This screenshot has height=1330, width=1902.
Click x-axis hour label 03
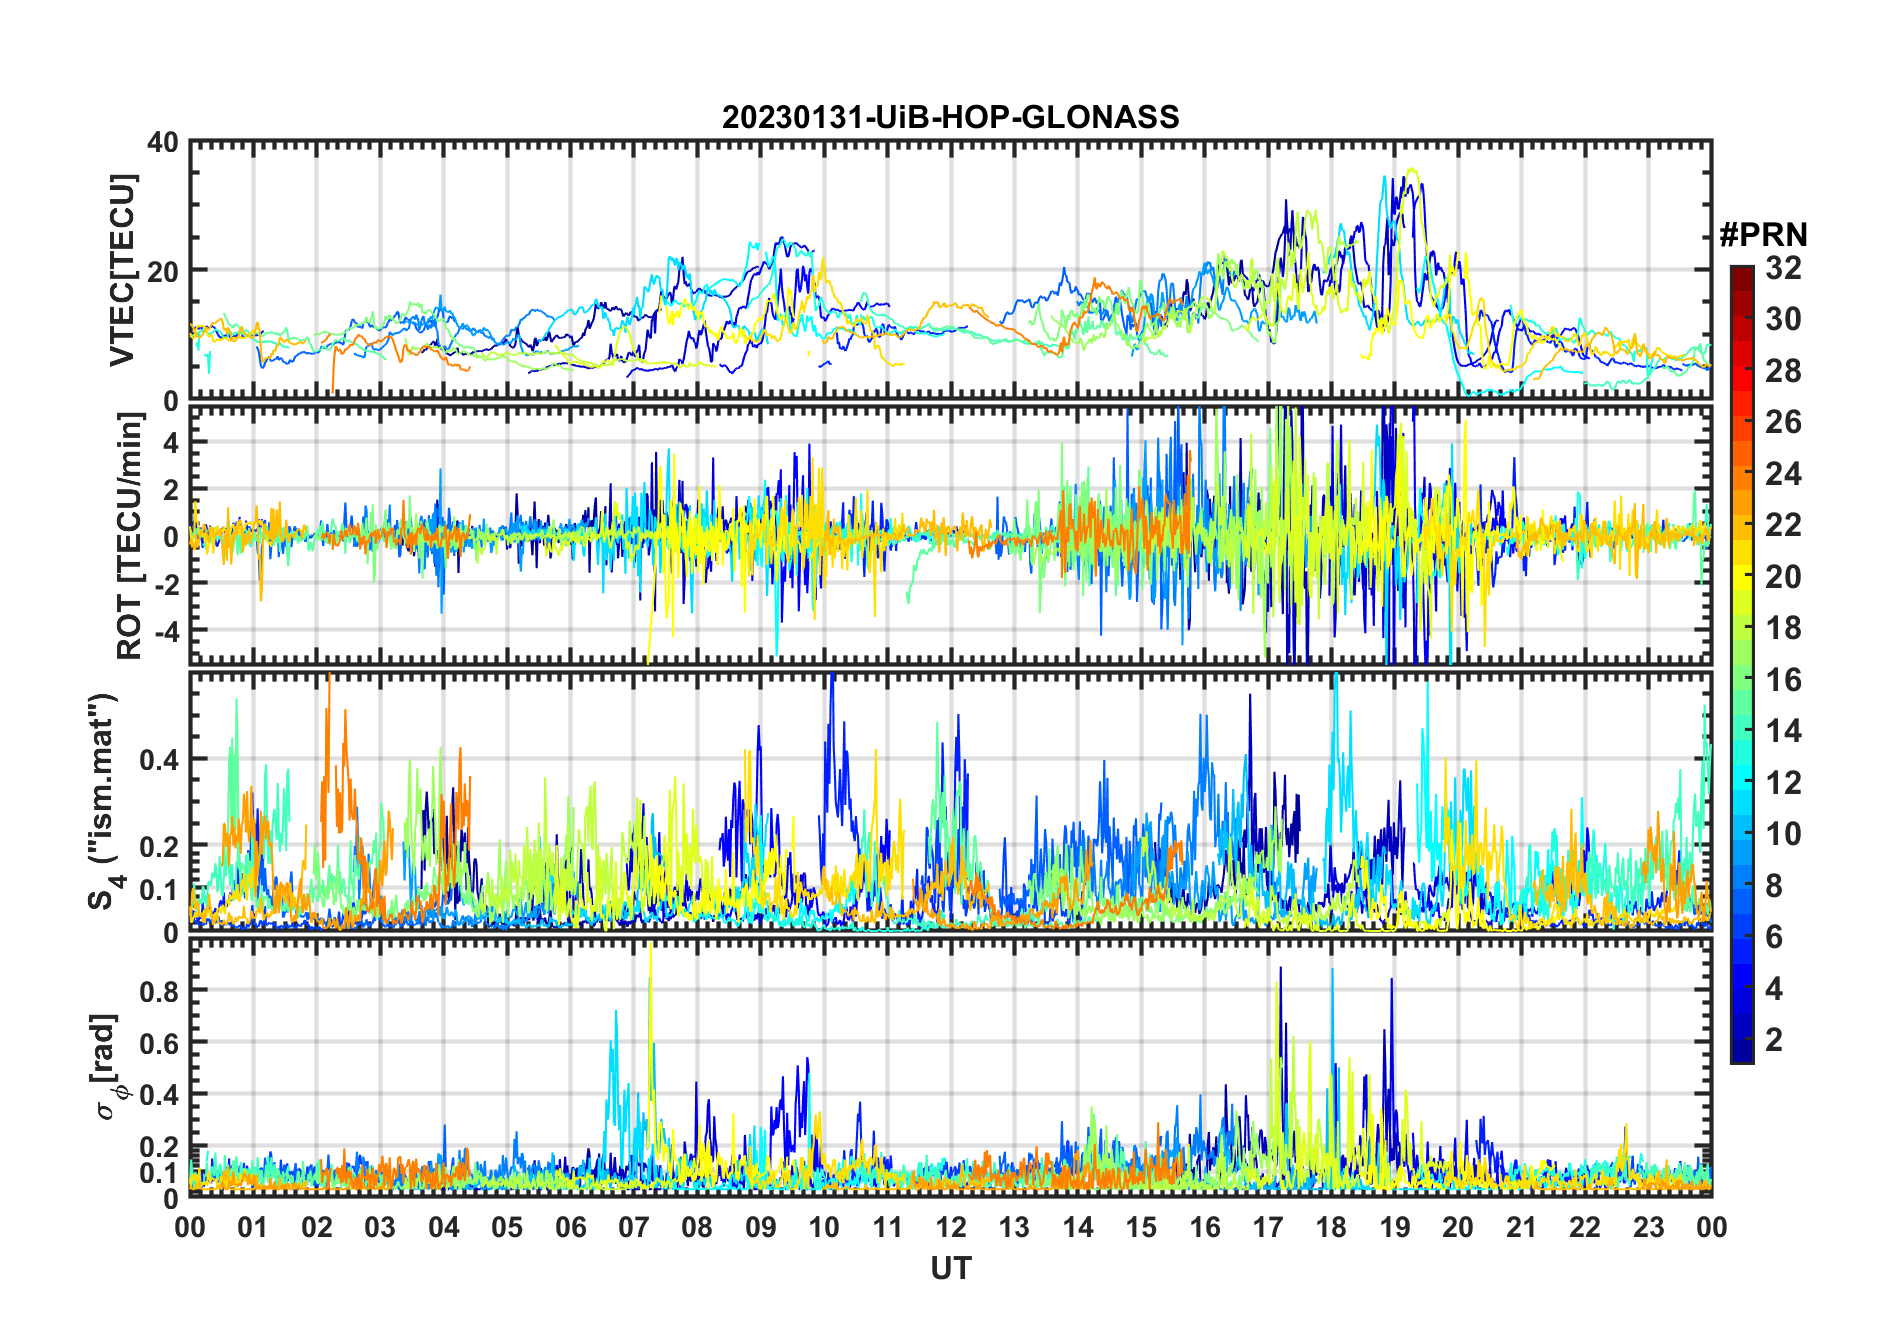click(380, 1227)
